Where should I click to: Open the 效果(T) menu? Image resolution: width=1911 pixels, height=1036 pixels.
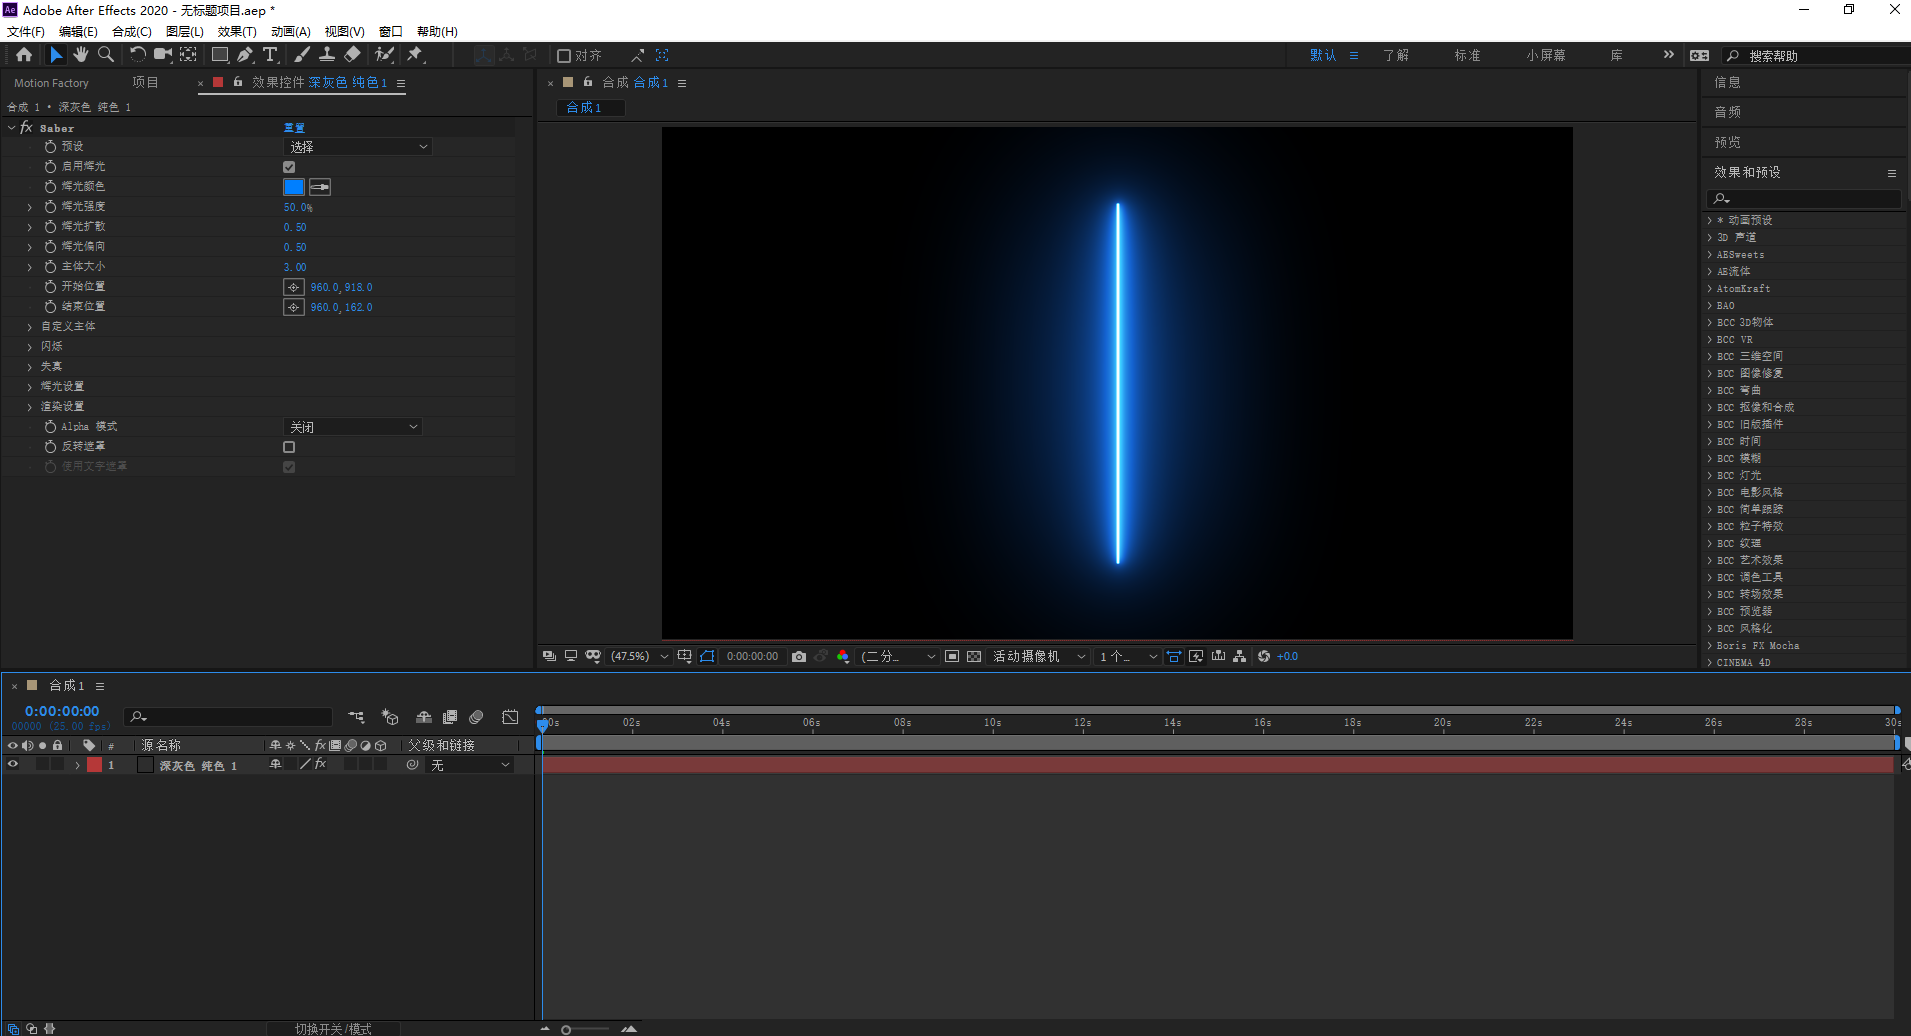(236, 31)
